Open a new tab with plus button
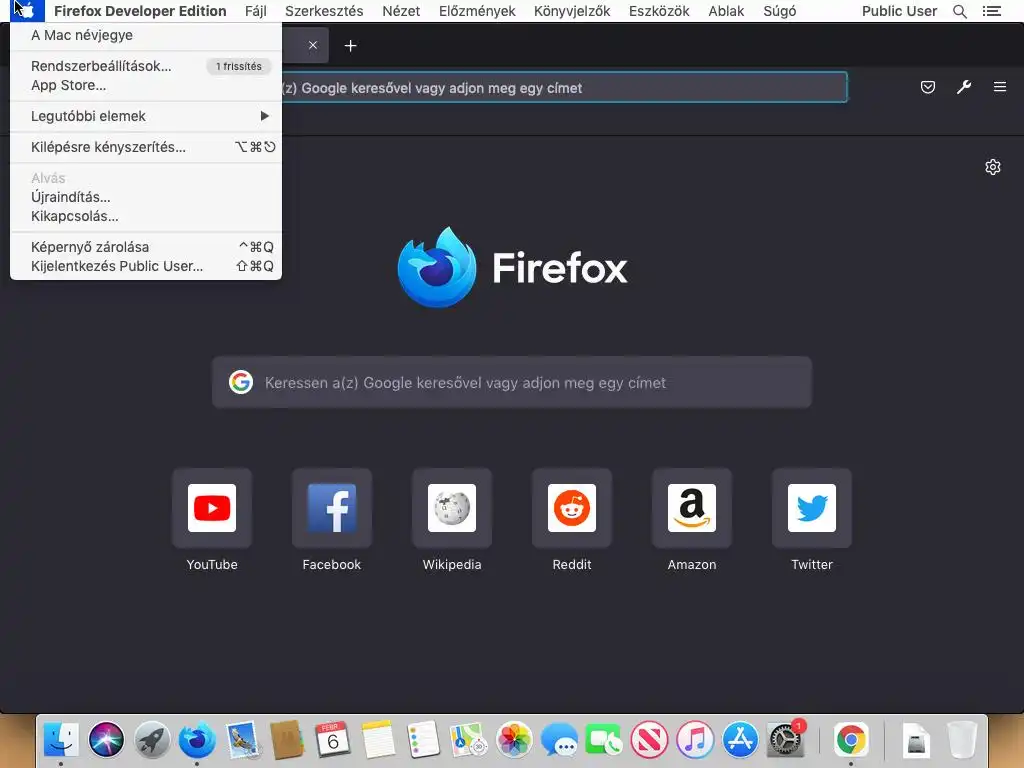The image size is (1024, 768). (x=351, y=46)
